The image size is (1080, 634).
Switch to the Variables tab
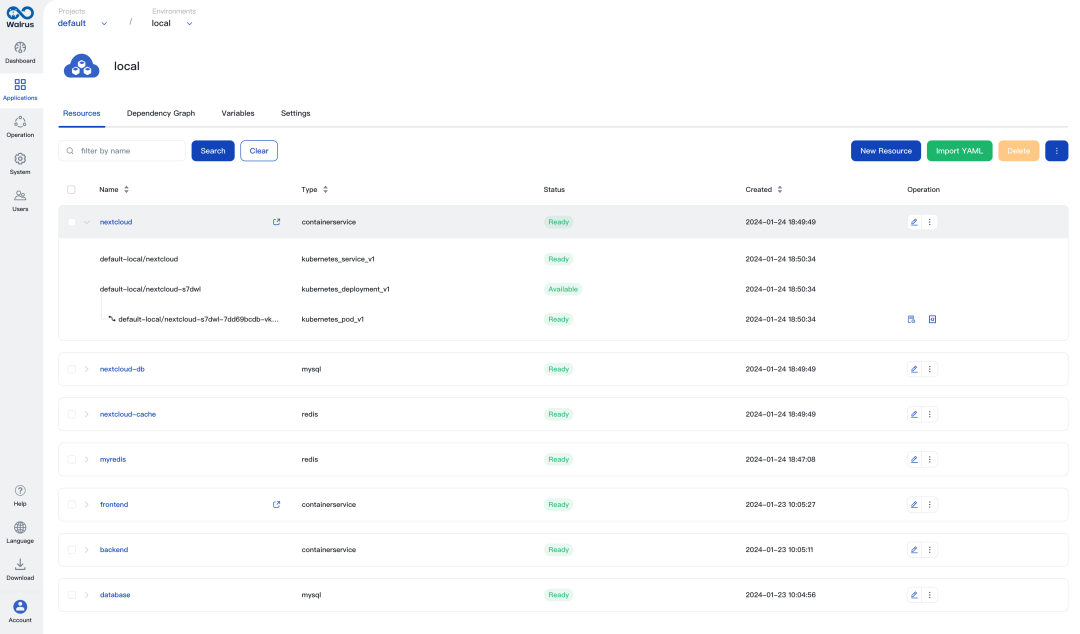(x=238, y=114)
